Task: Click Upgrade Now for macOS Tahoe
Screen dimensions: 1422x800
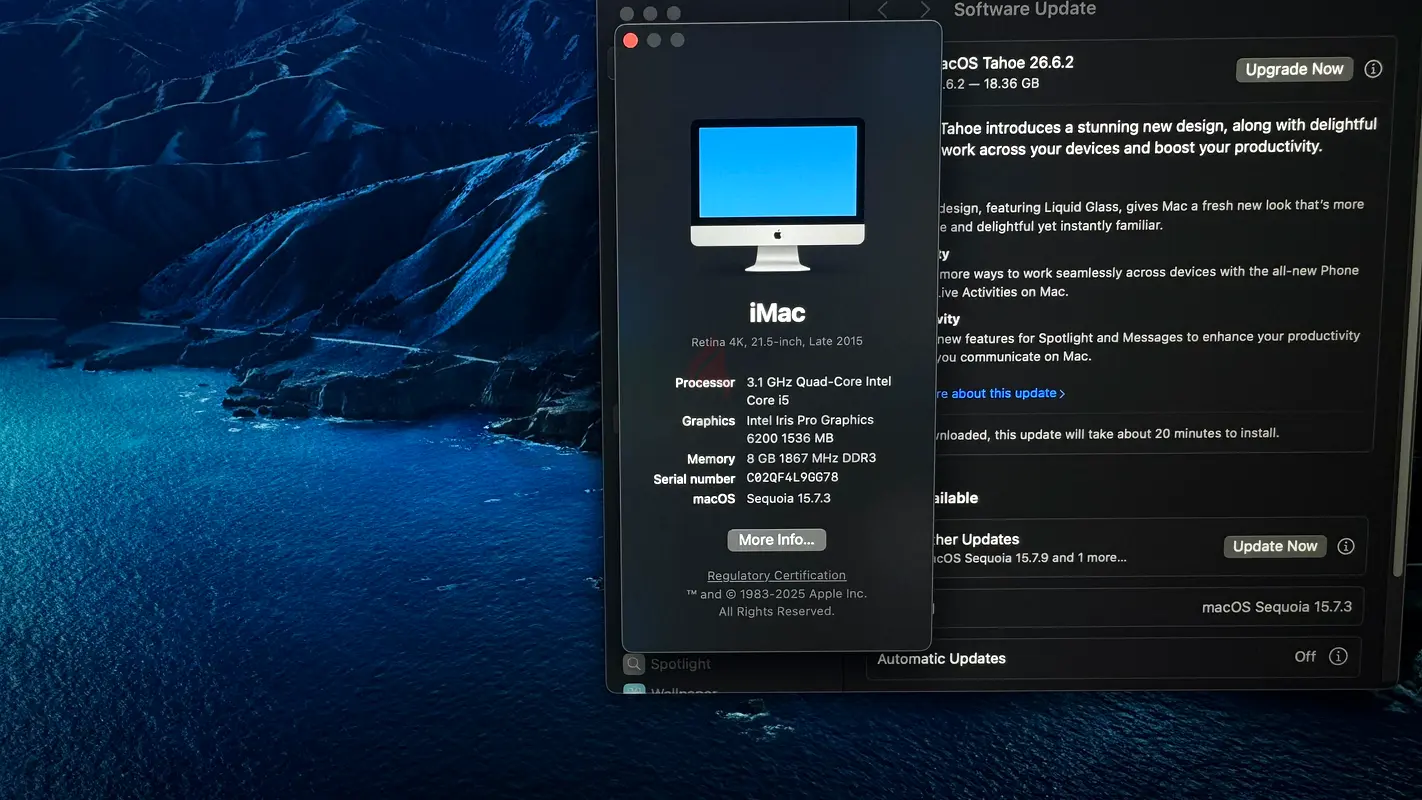Action: (x=1294, y=69)
